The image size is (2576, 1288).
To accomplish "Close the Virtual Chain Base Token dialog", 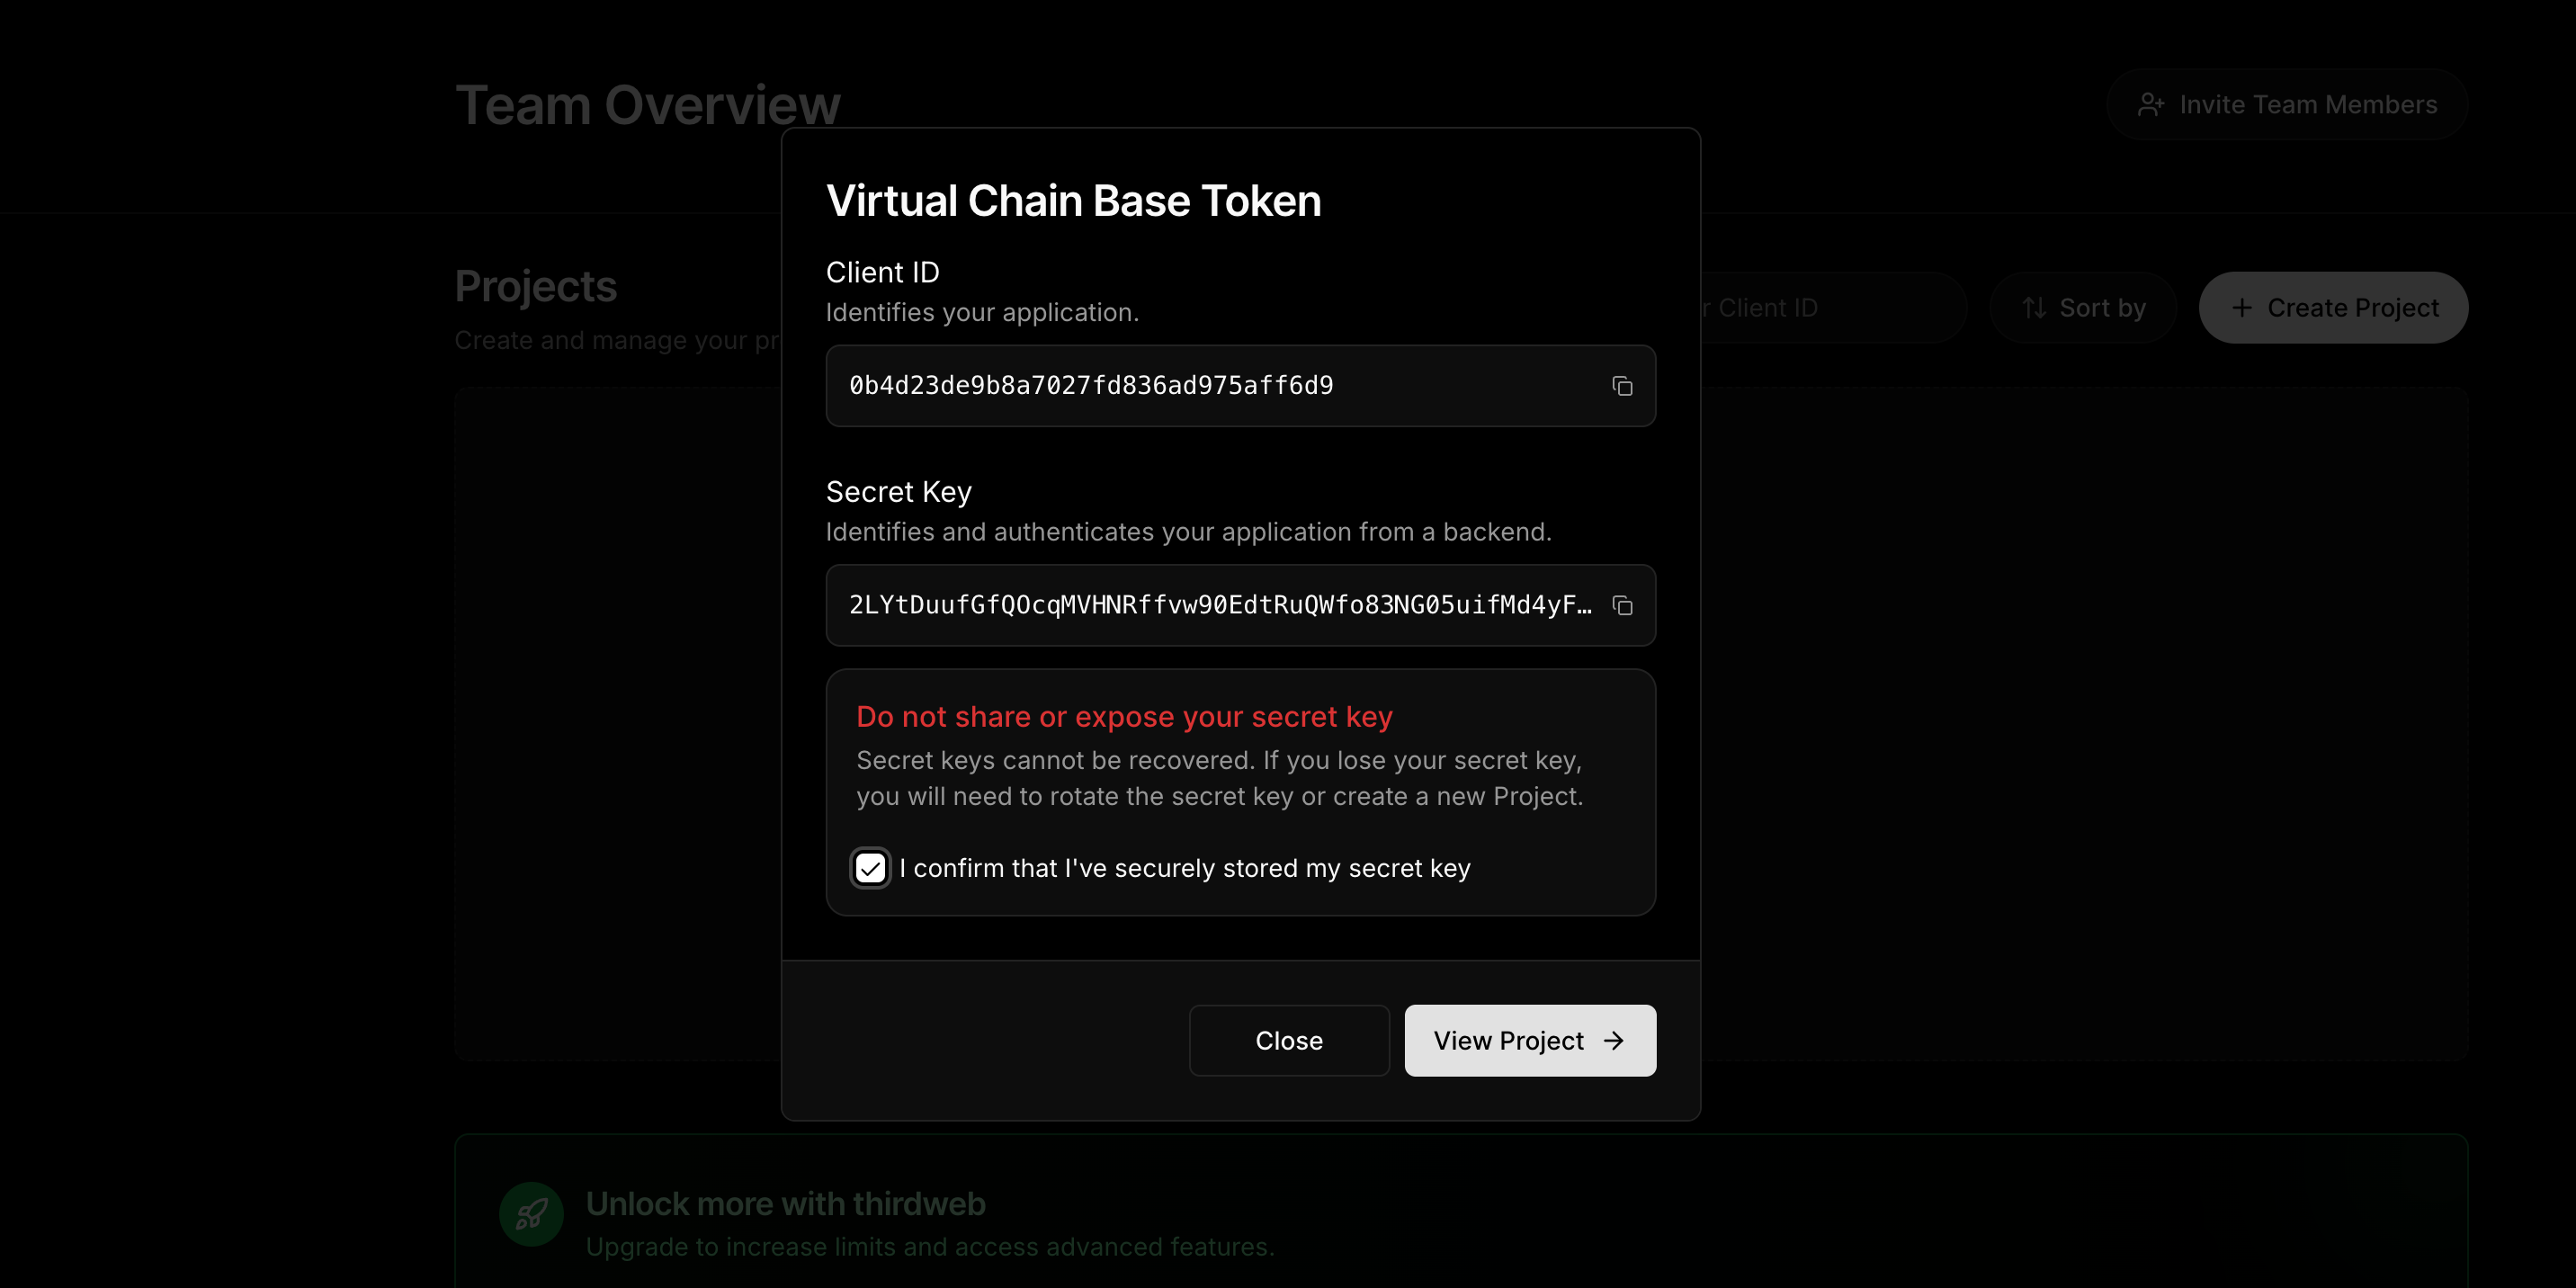I will coord(1288,1040).
